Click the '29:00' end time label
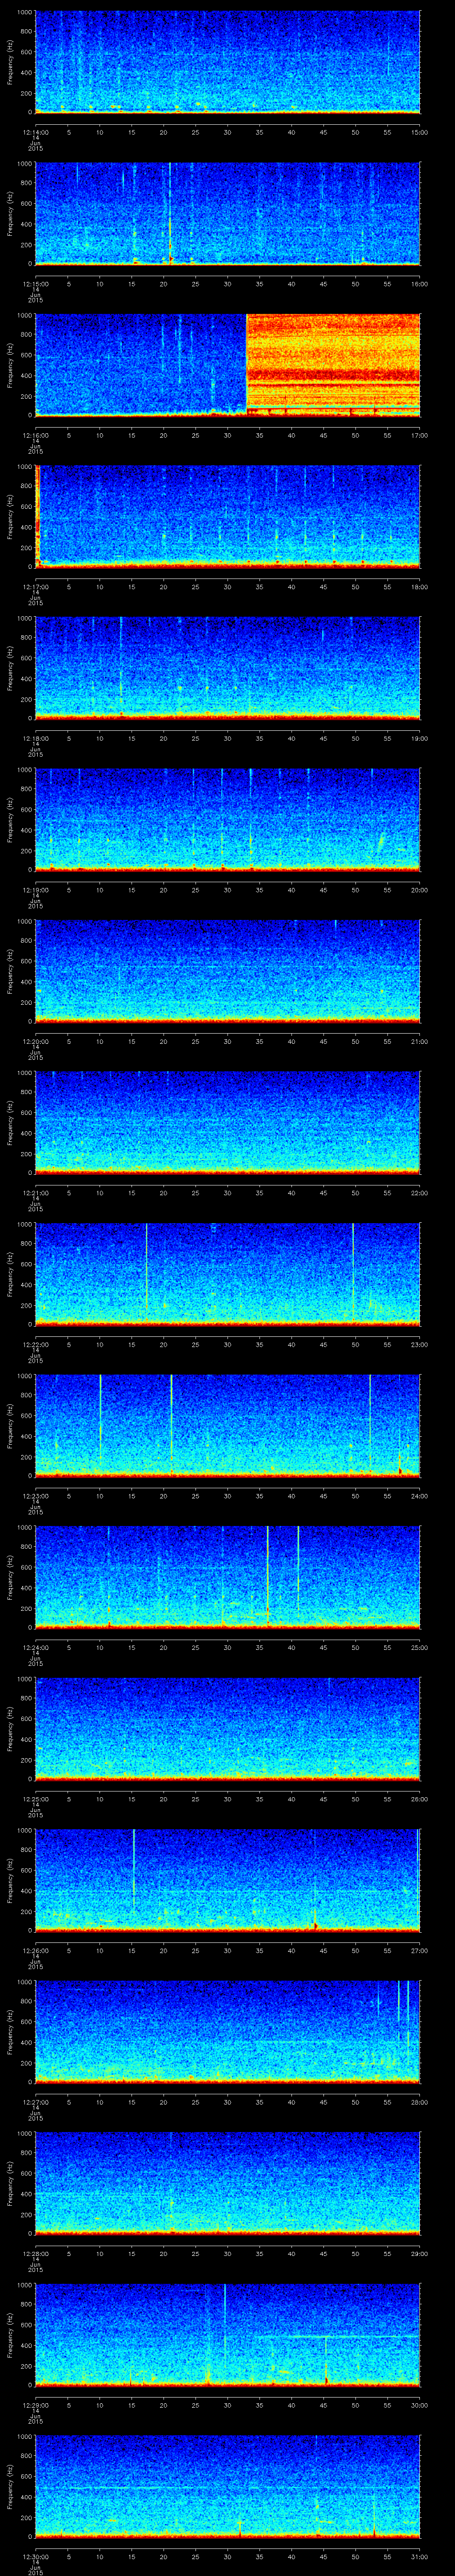This screenshot has width=455, height=2576. click(420, 2253)
